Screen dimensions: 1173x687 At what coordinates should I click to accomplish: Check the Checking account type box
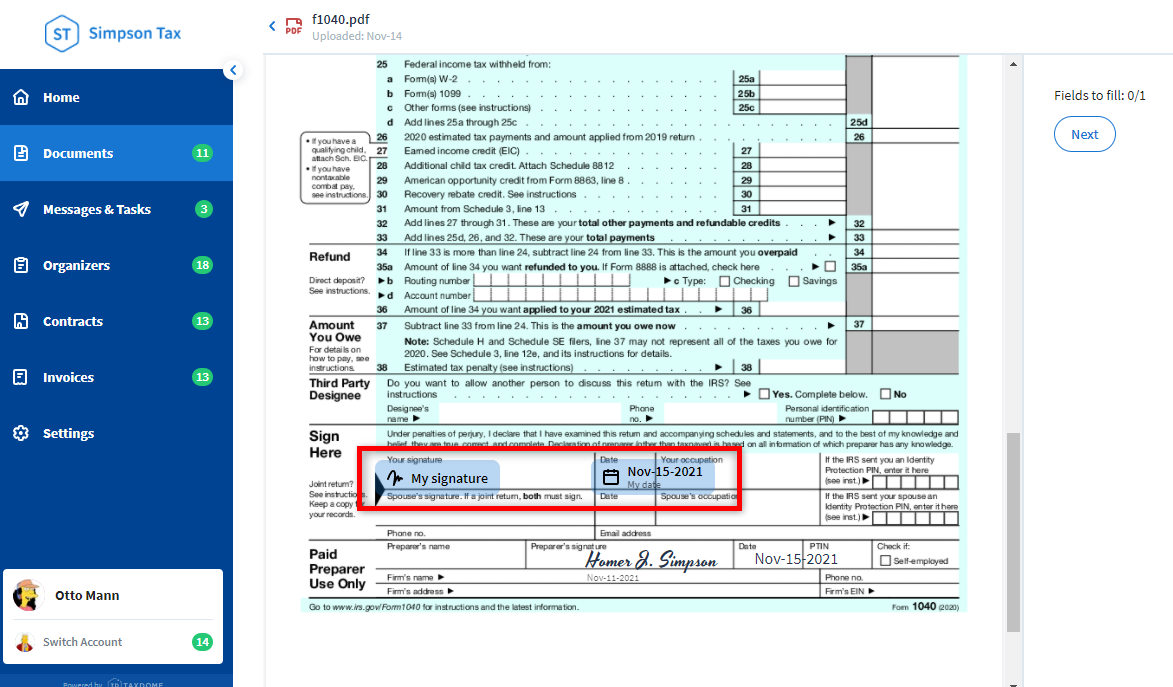coord(726,281)
